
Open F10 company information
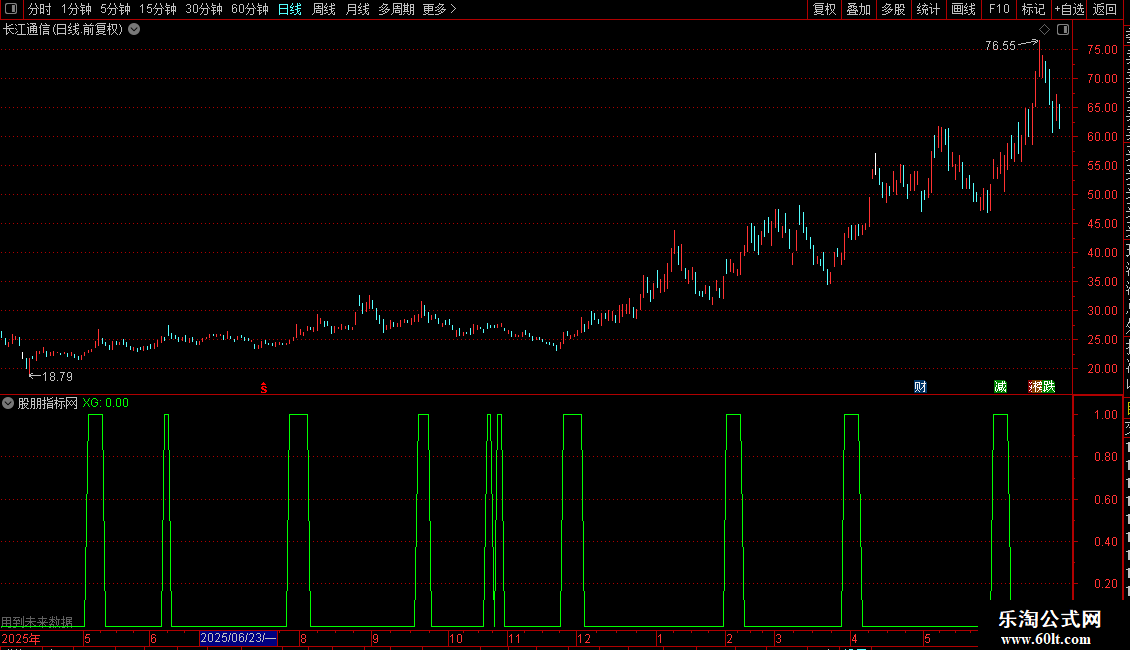999,9
